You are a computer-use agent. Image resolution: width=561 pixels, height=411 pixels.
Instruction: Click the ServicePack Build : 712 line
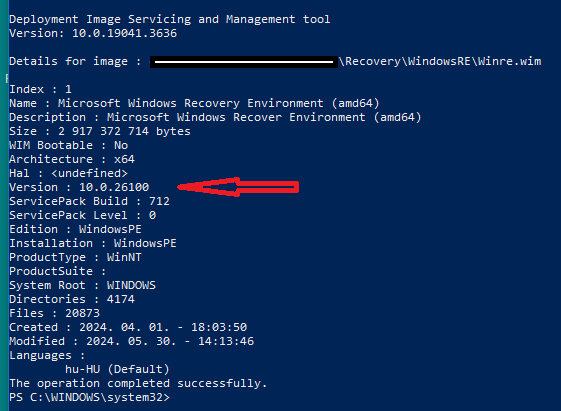click(x=89, y=201)
